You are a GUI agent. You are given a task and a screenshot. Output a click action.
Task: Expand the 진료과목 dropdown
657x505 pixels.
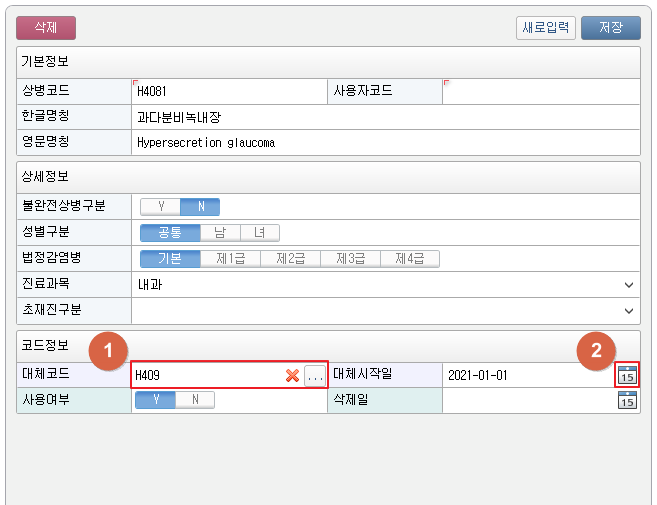coord(628,285)
